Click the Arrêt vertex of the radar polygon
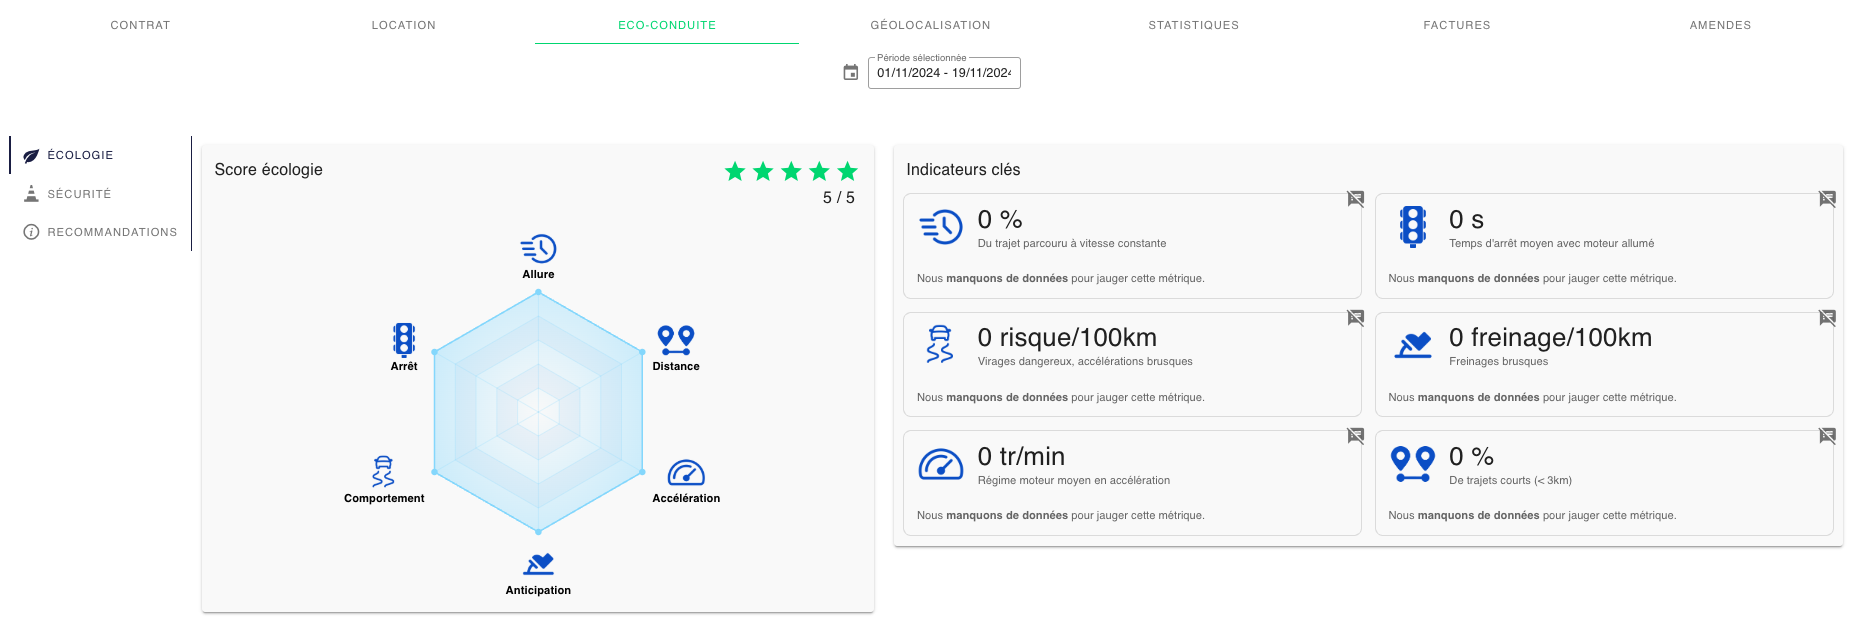This screenshot has height=631, width=1861. click(x=435, y=352)
